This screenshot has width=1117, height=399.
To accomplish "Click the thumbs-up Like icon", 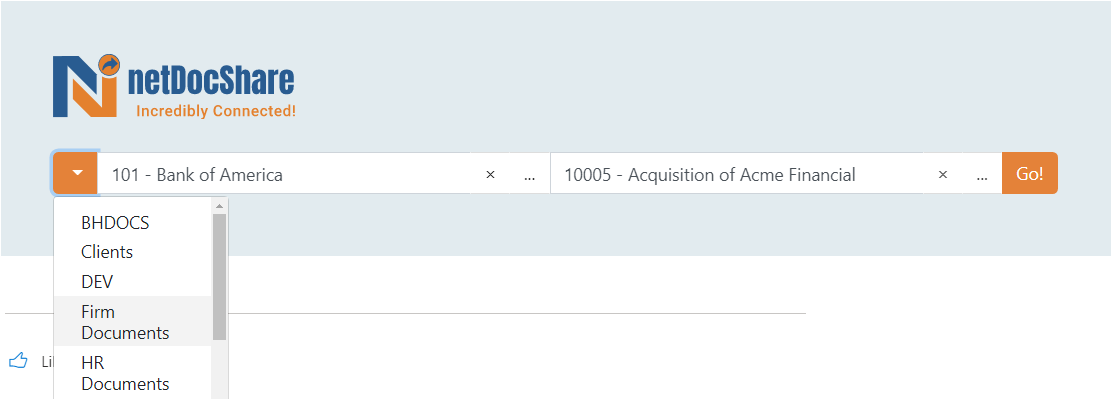I will click(18, 361).
